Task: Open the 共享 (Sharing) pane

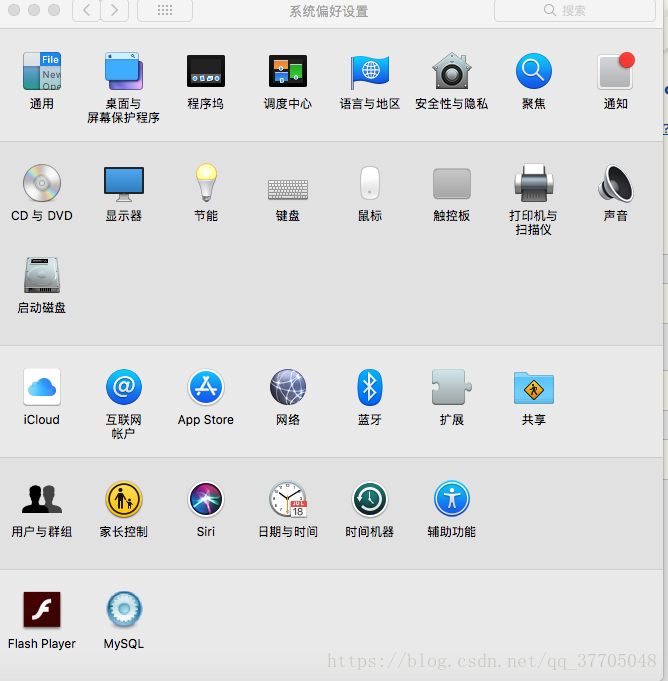Action: click(x=534, y=388)
